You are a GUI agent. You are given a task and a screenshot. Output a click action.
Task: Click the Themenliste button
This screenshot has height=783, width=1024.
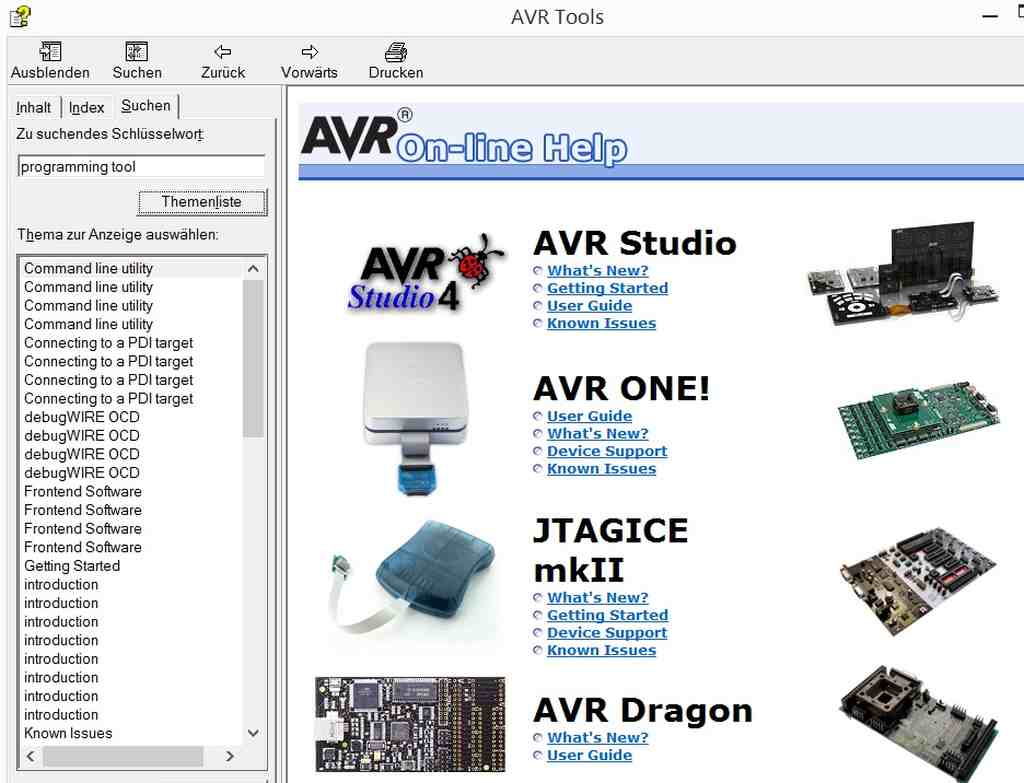[x=202, y=202]
